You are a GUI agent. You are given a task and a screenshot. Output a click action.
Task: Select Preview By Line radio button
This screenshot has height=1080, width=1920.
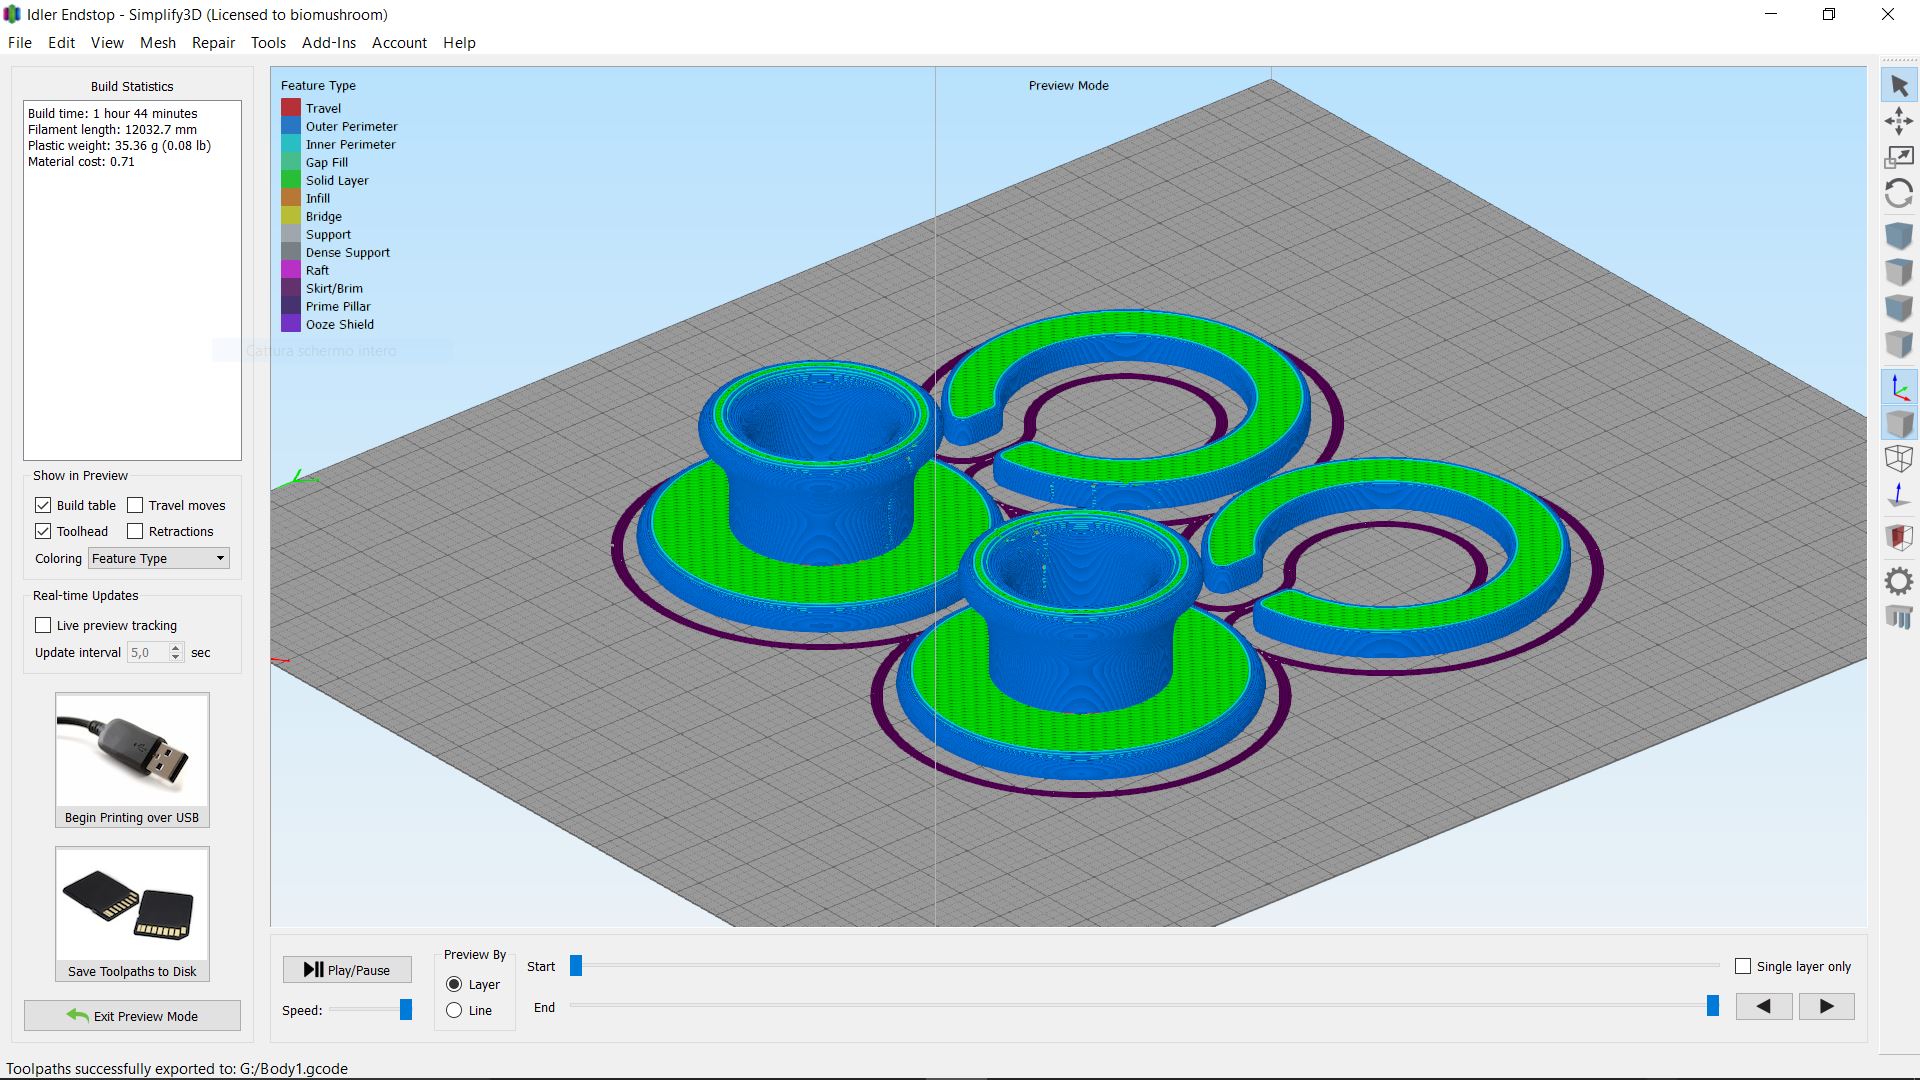coord(454,1011)
